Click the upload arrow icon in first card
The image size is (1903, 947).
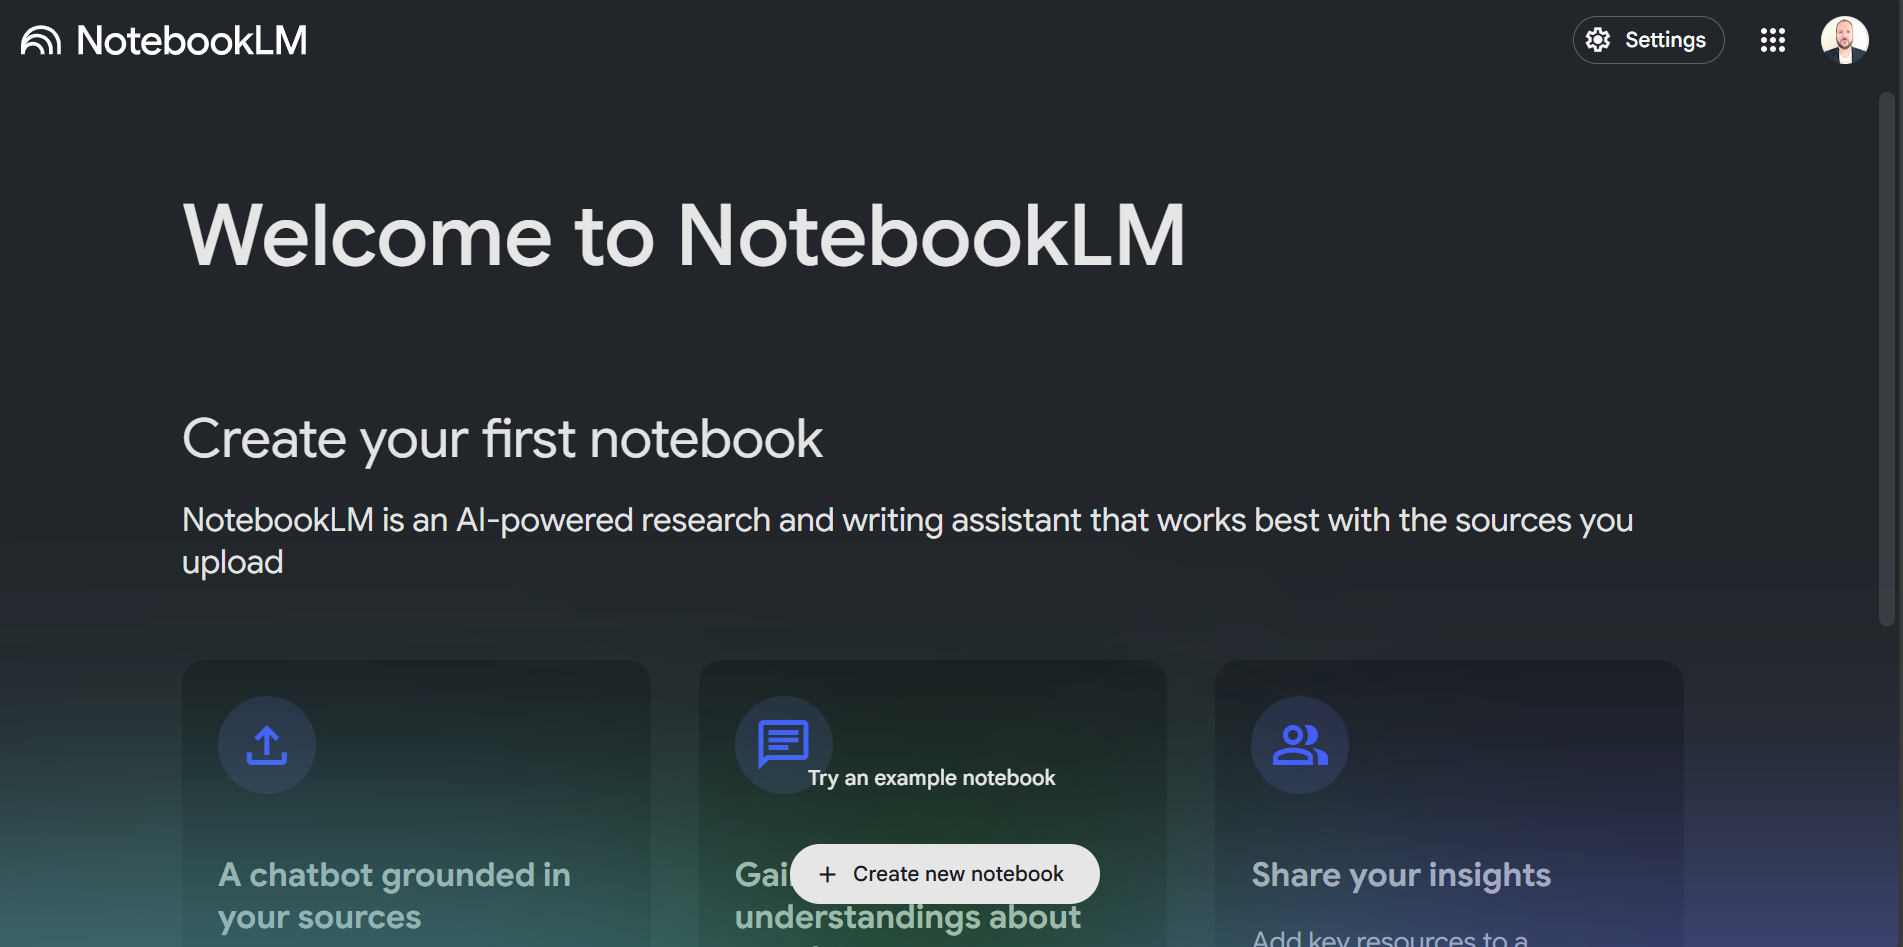tap(267, 745)
